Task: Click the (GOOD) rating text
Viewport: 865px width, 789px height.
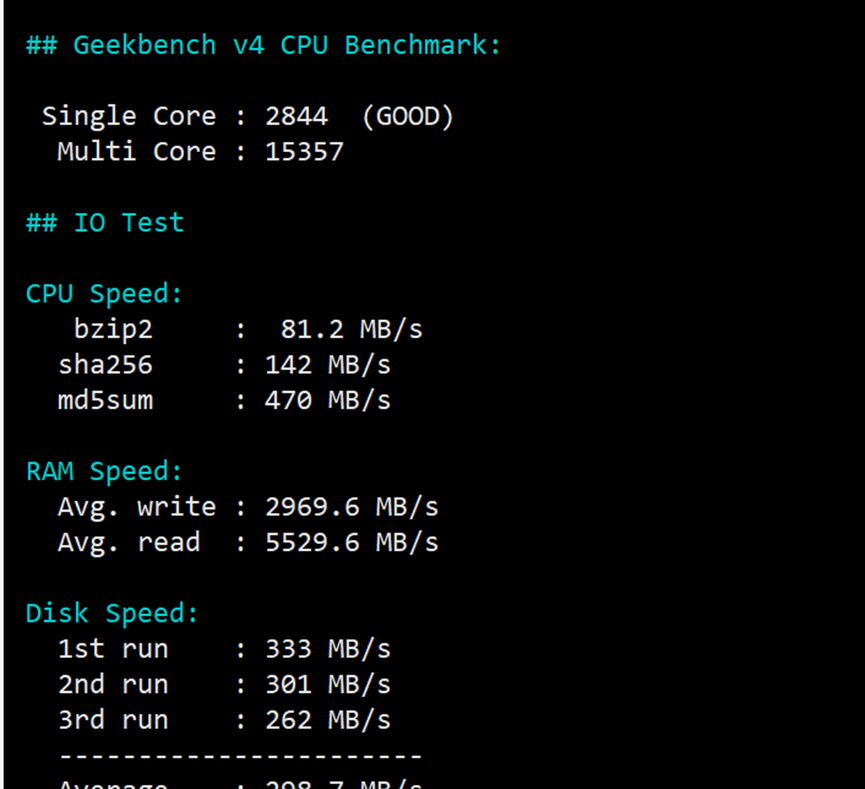Action: [x=408, y=116]
